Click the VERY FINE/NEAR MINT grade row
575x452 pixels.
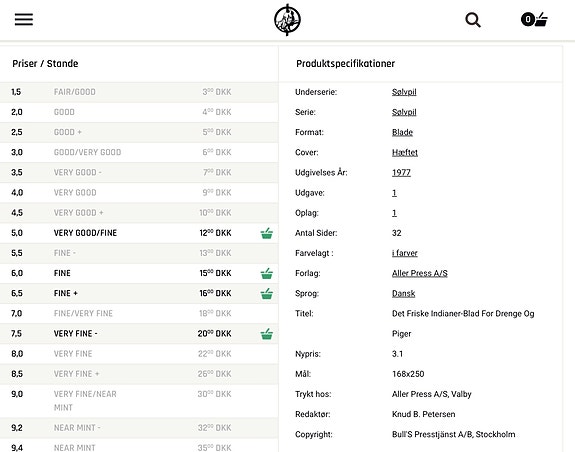tap(139, 401)
